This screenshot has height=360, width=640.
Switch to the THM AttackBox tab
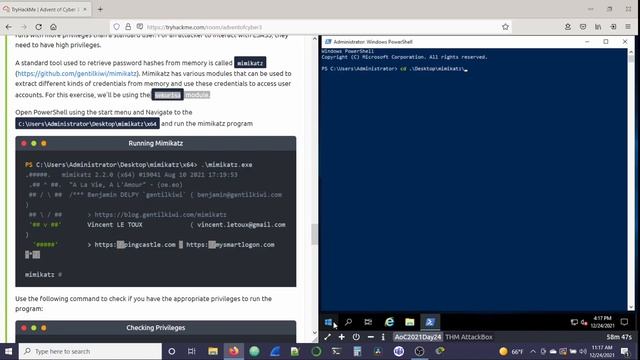469,337
